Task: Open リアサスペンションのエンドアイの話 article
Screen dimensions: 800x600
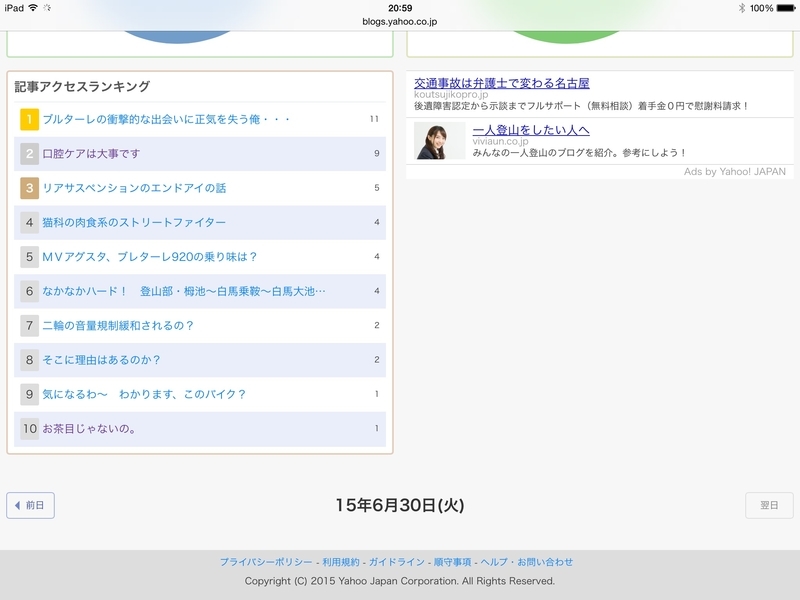Action: click(134, 188)
